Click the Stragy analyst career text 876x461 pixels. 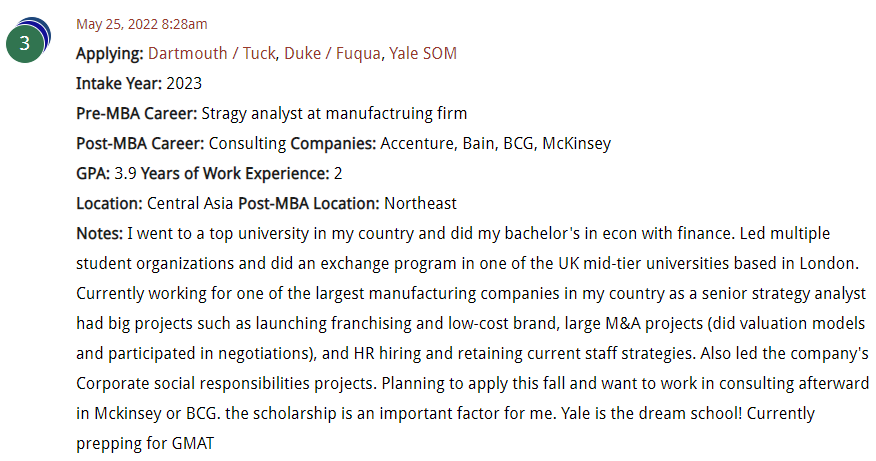point(334,113)
